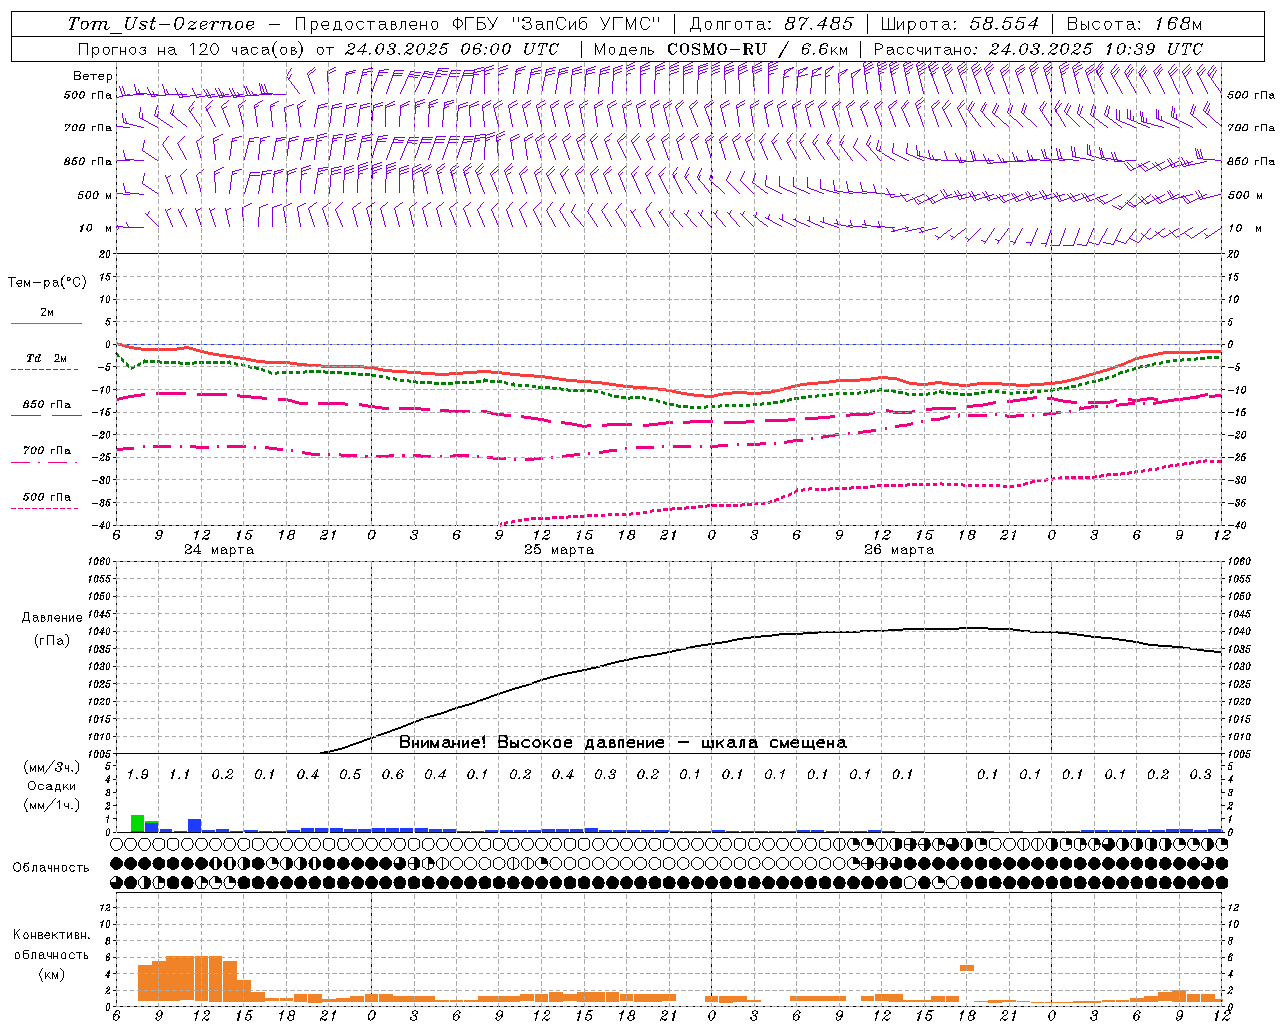The height and width of the screenshot is (1024, 1280).
Task: Click the Осадки precipitation label
Action: 50,786
